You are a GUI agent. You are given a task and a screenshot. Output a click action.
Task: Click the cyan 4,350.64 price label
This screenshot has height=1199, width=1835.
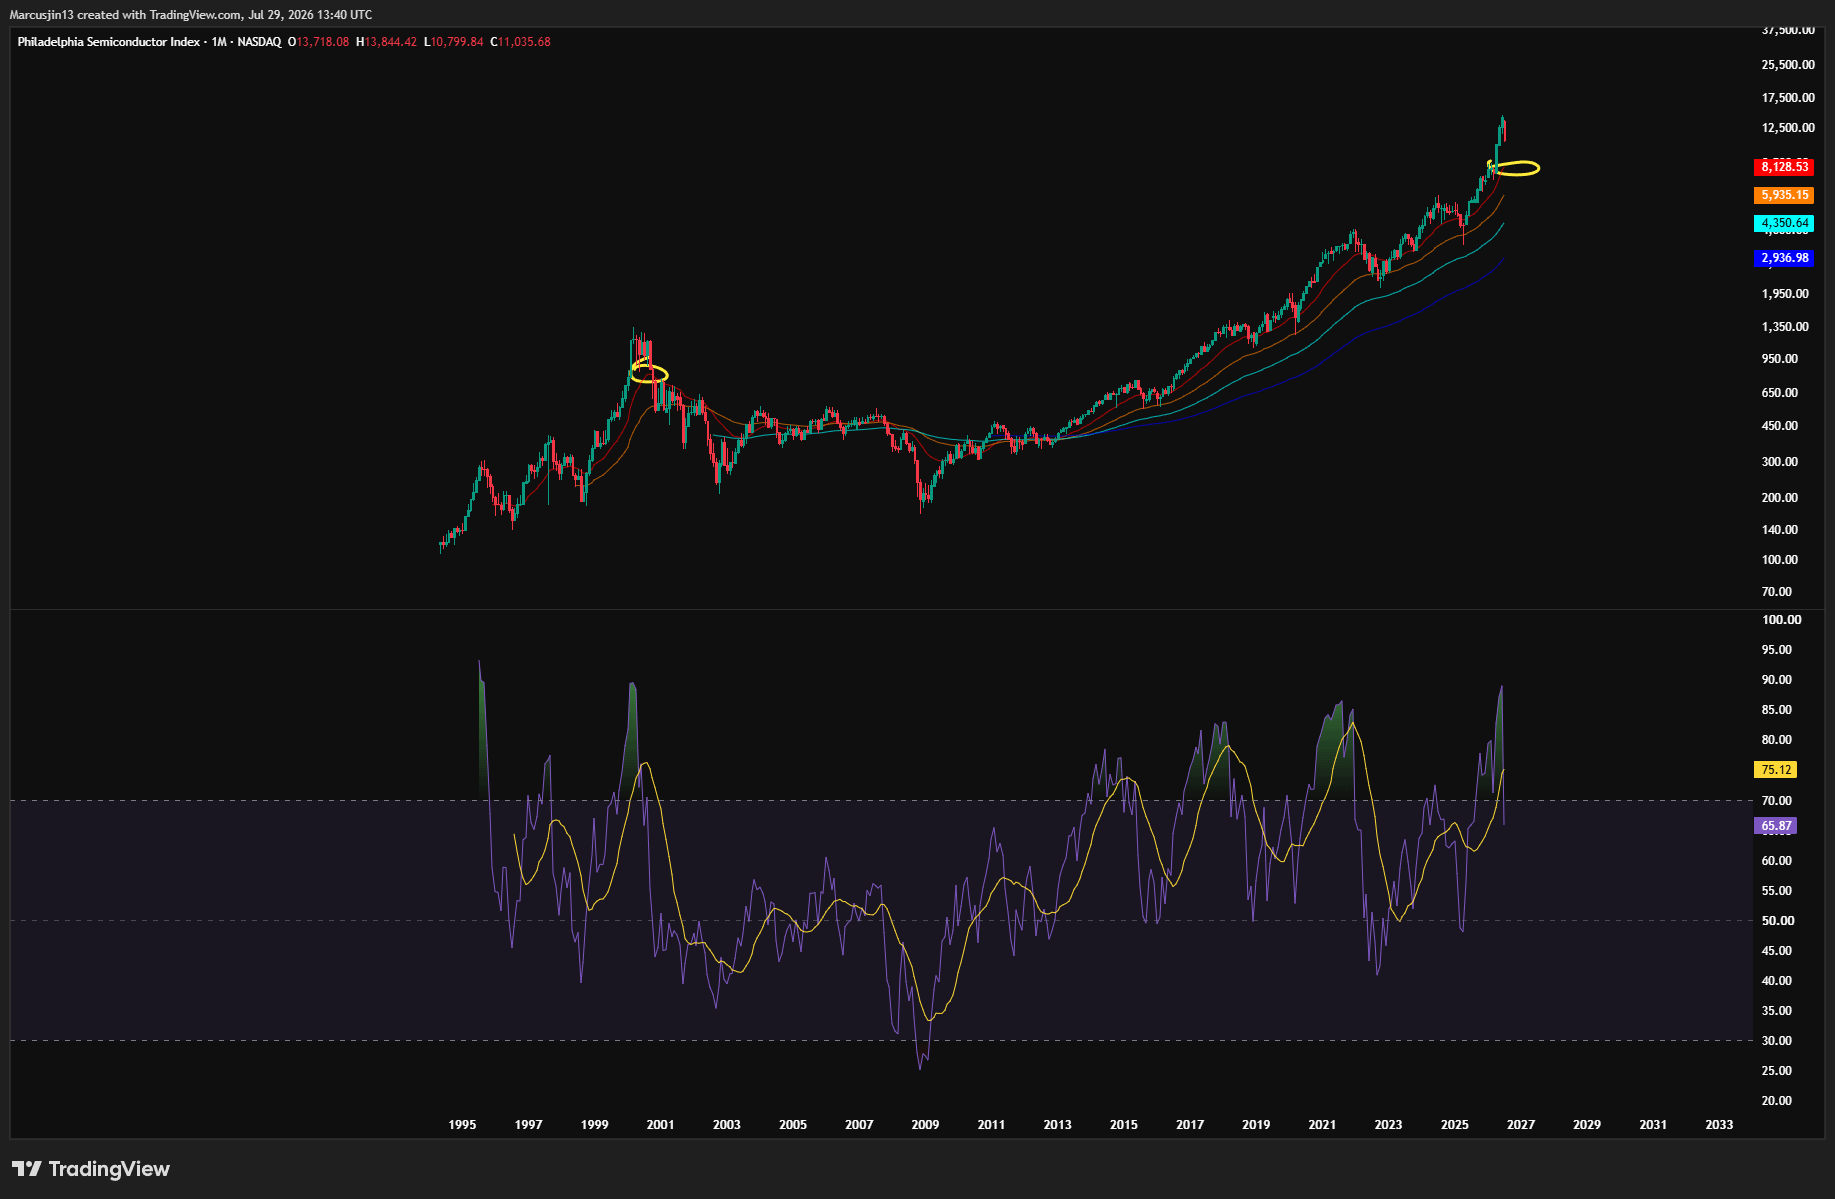[1784, 223]
